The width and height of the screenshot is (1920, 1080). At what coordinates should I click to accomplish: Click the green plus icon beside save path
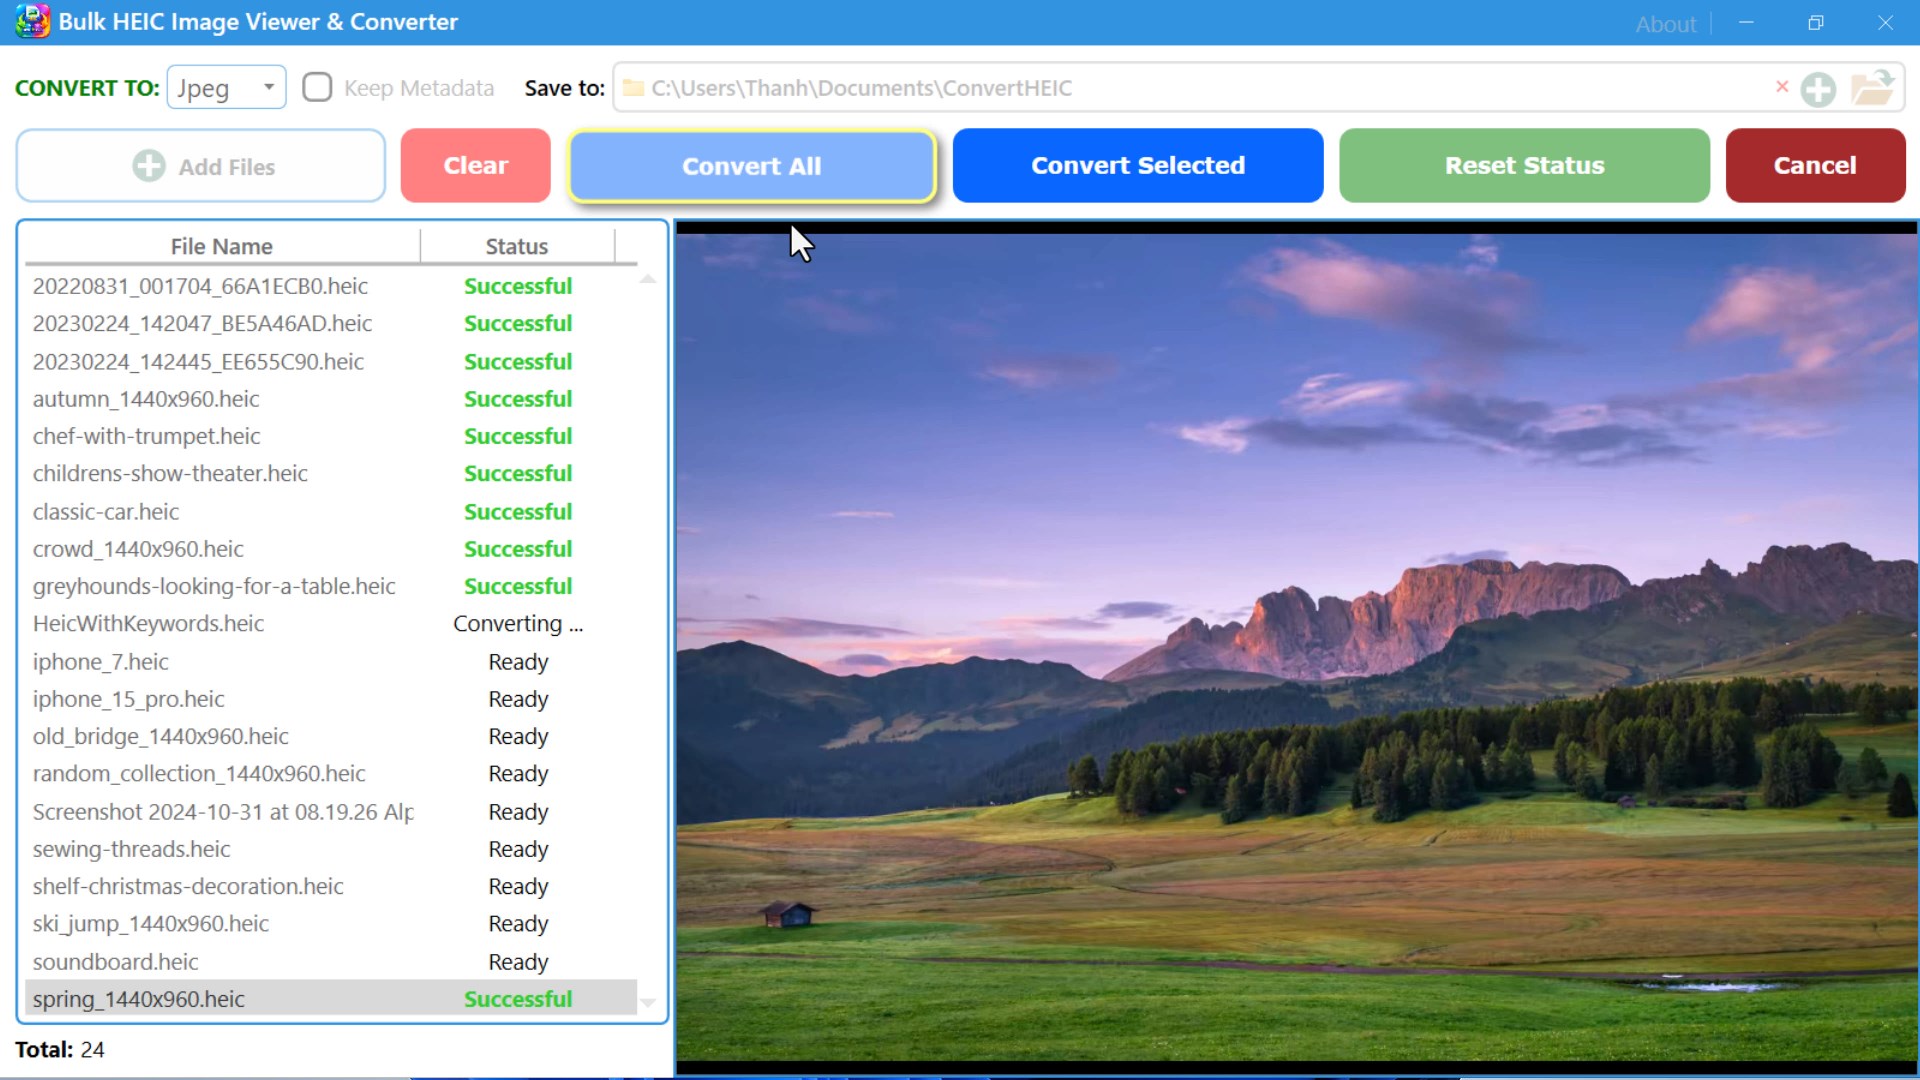pyautogui.click(x=1818, y=89)
